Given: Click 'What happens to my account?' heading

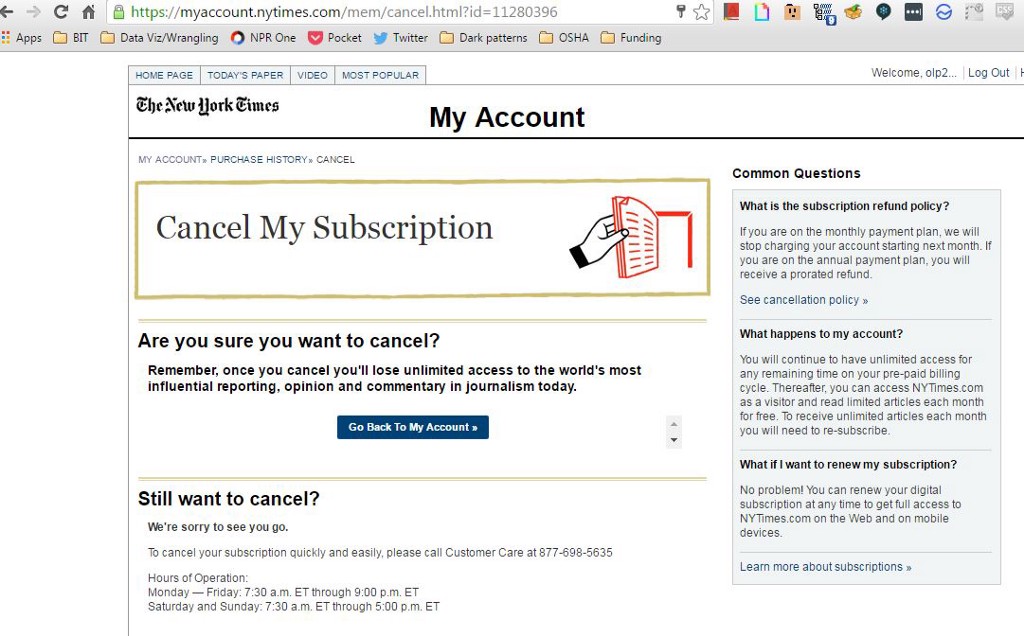Looking at the screenshot, I should (x=821, y=334).
